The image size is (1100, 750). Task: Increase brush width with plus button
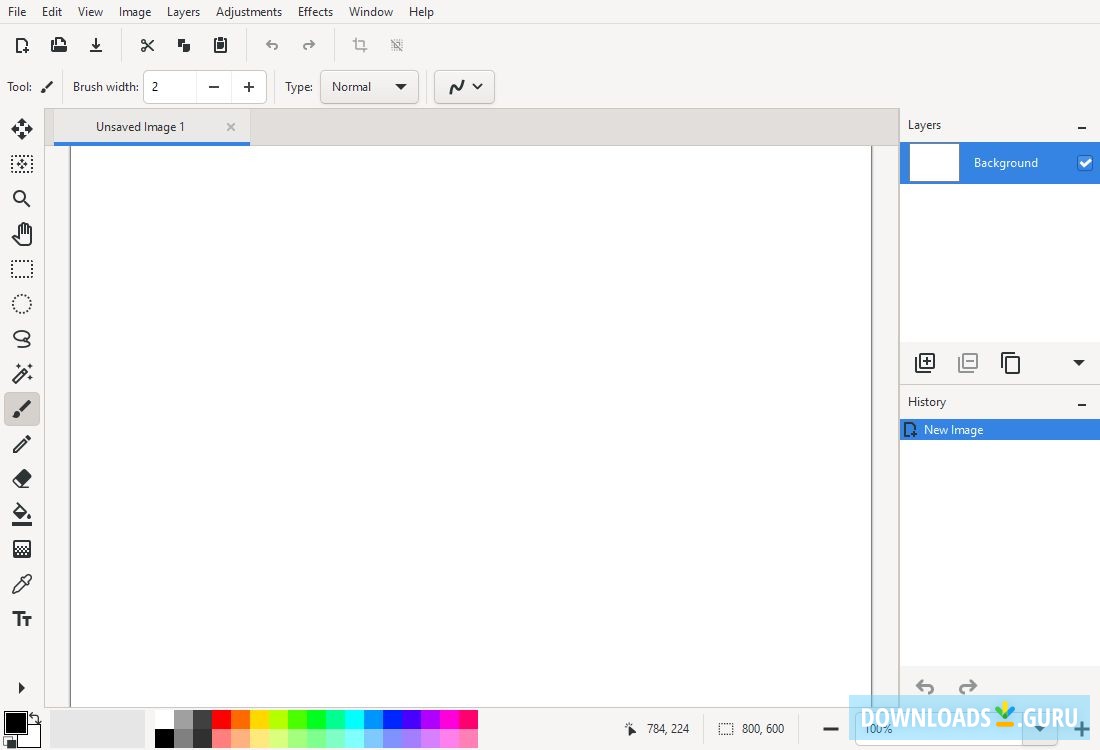click(x=248, y=87)
